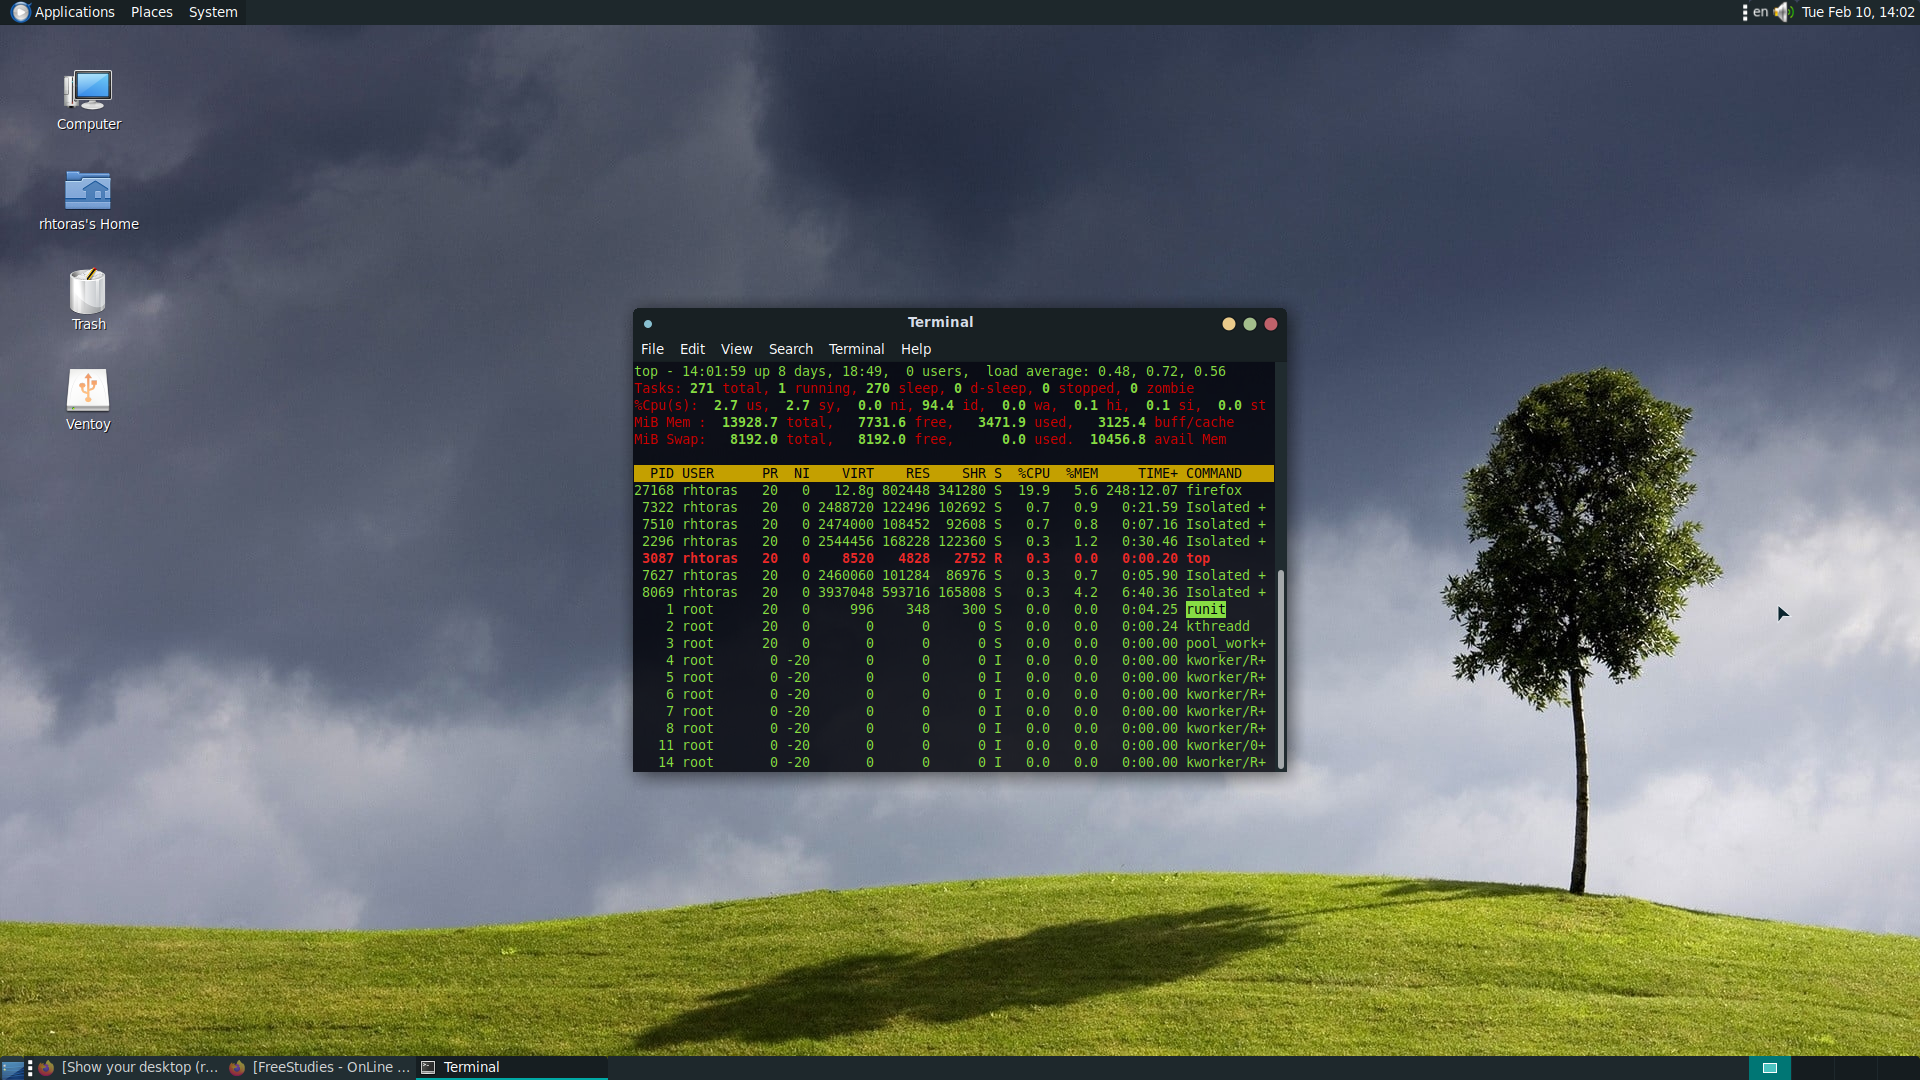The image size is (1920, 1080).
Task: Open the Search menu in Terminal
Action: click(x=790, y=349)
